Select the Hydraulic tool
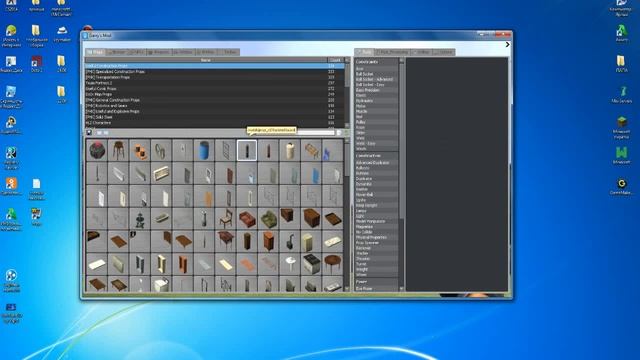 coord(376,101)
